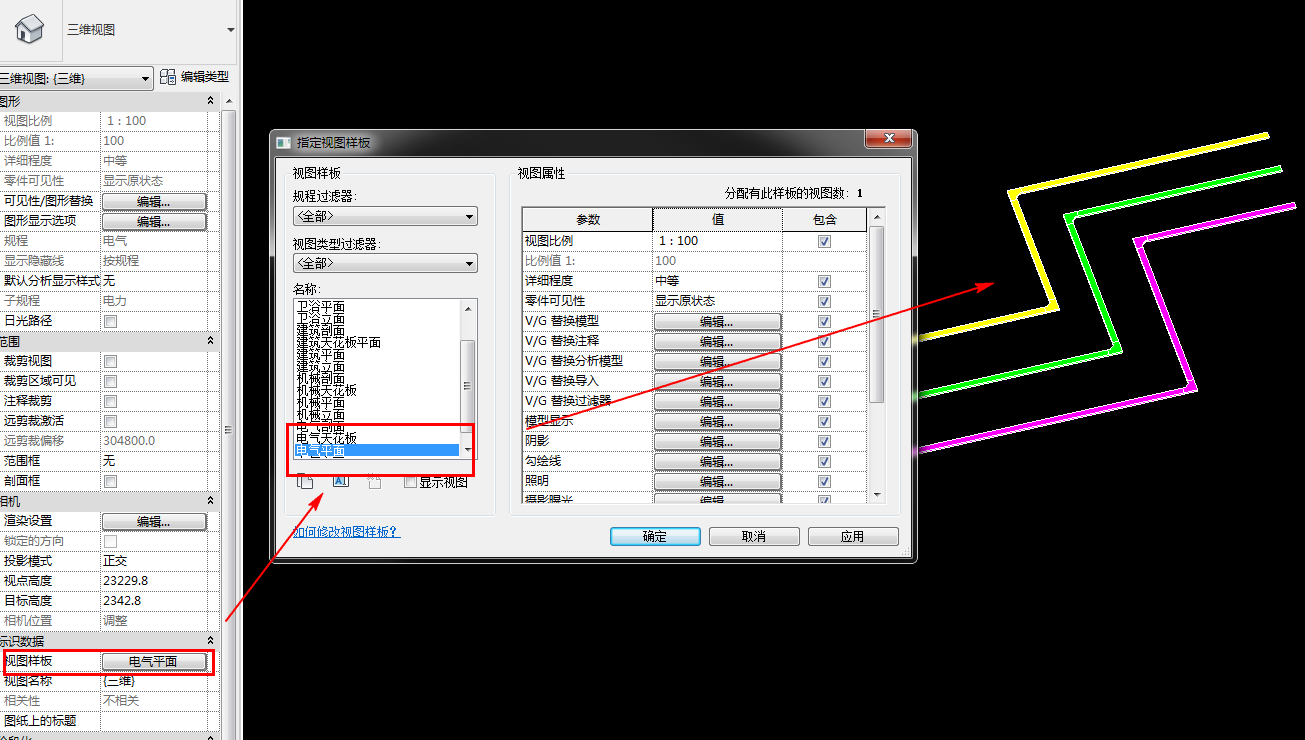This screenshot has height=740, width=1305.
Task: Click the default 3D view home icon
Action: point(28,28)
